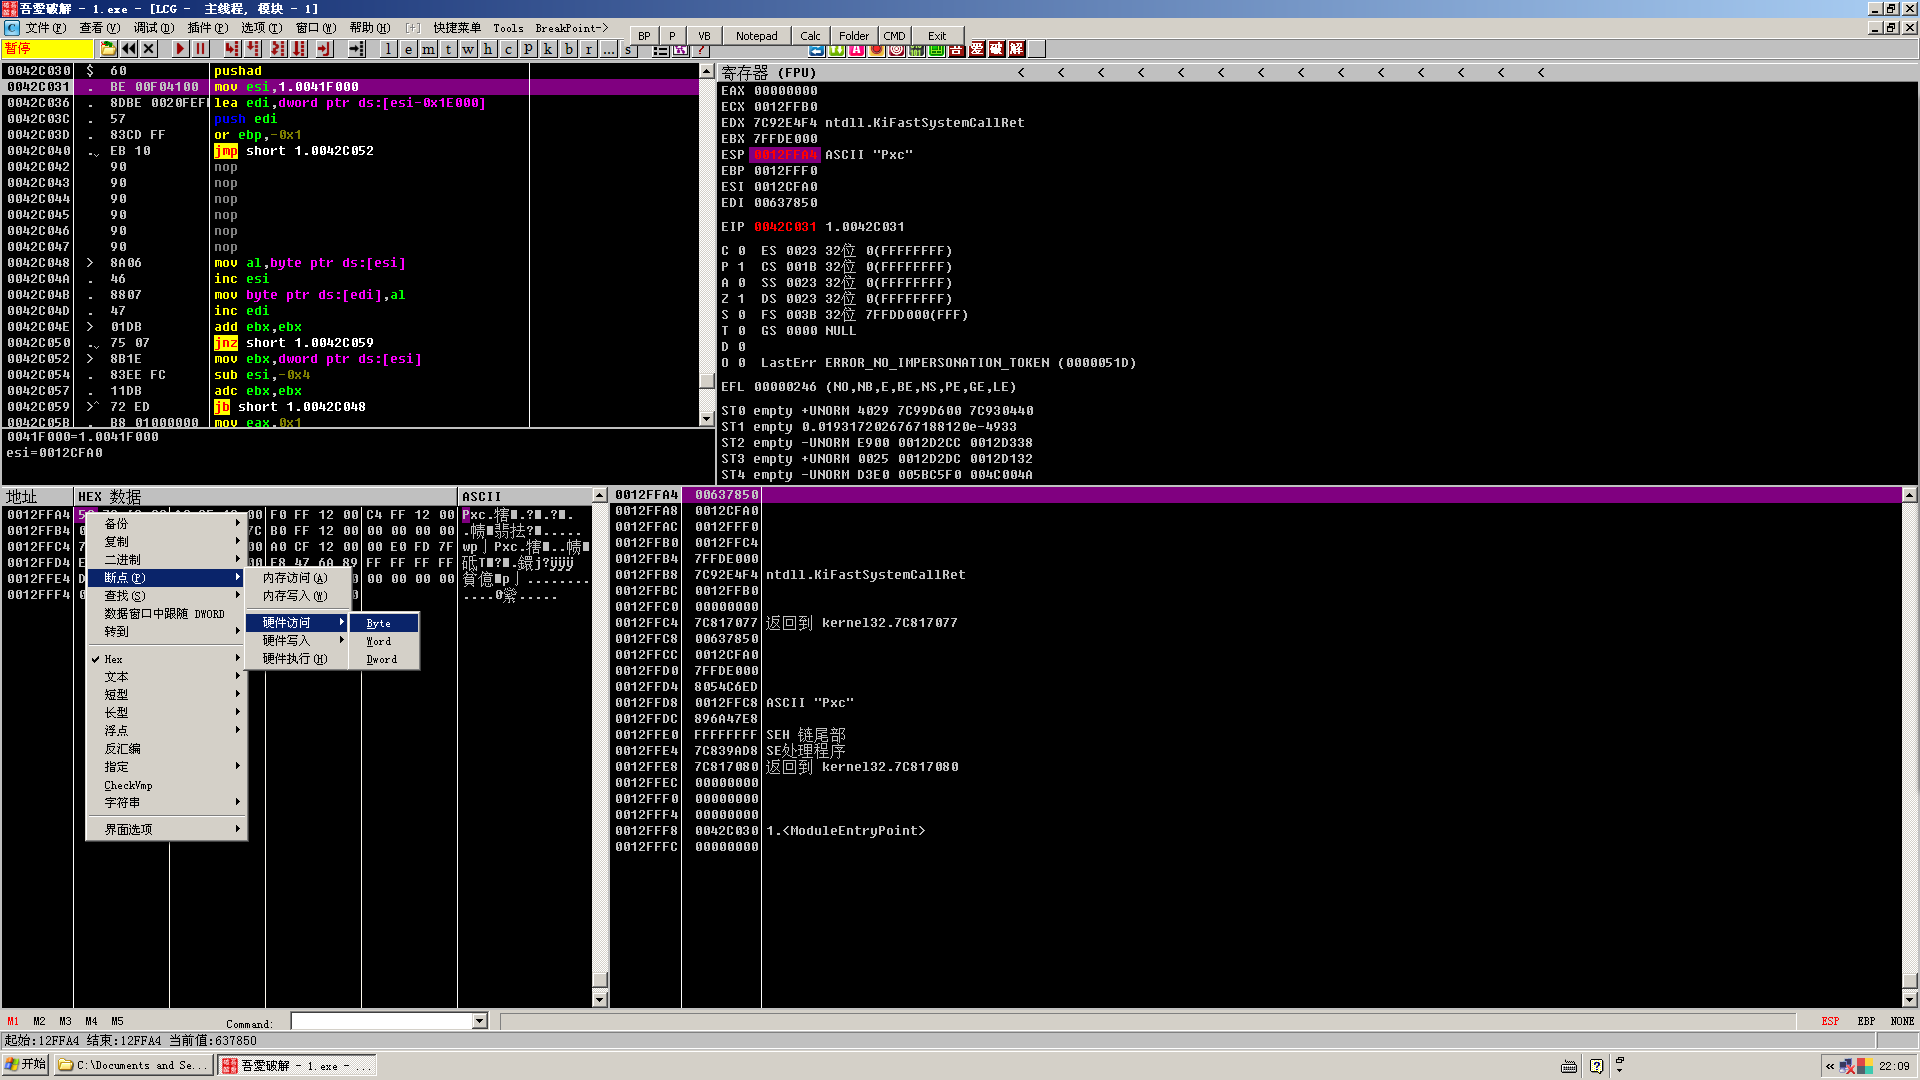Open the memory map 'm' window icon
This screenshot has width=1920, height=1080.
428,49
